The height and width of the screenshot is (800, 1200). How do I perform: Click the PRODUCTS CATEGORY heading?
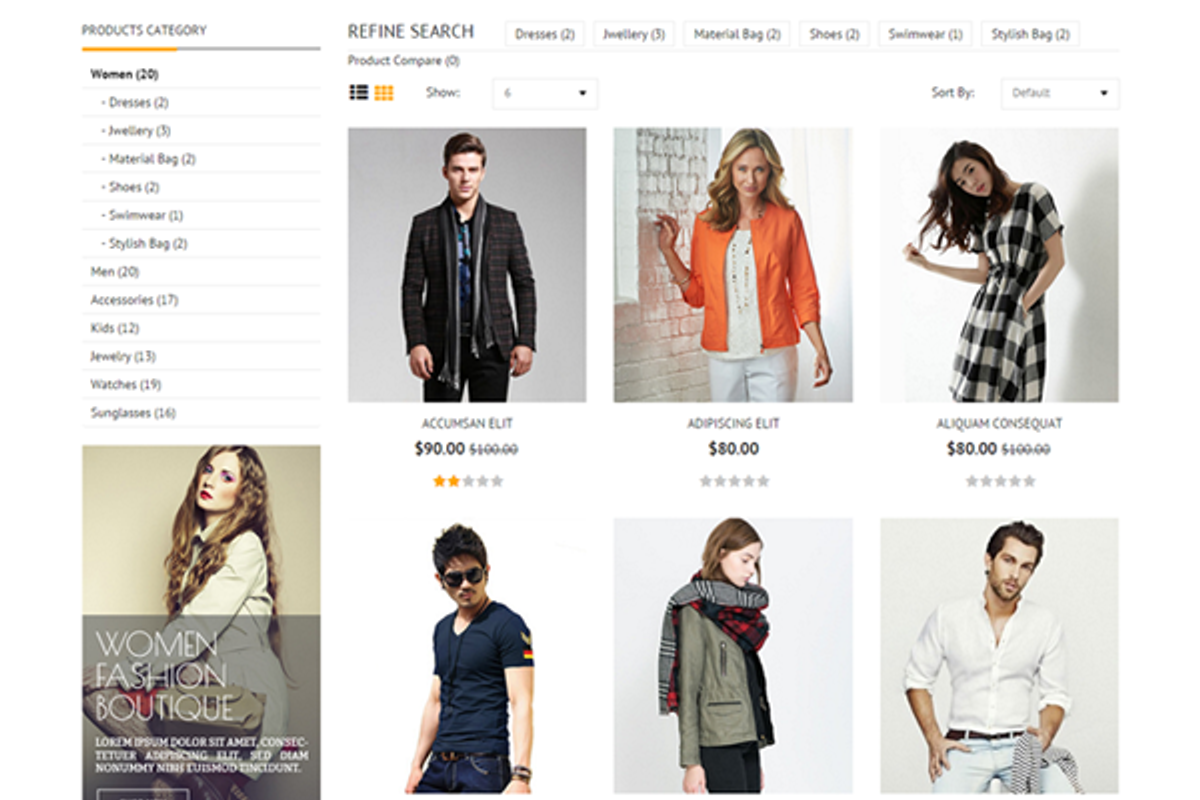pos(144,30)
